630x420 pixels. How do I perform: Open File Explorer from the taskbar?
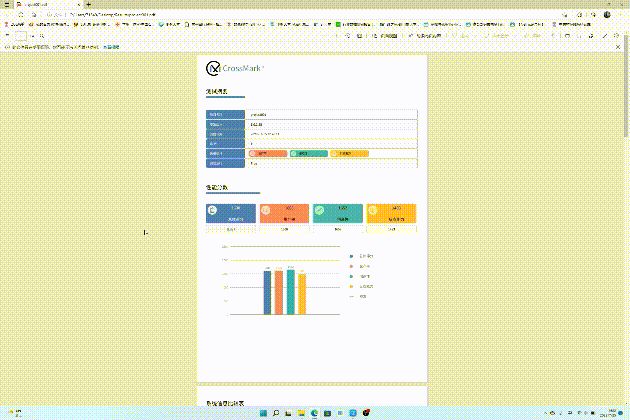(x=301, y=413)
